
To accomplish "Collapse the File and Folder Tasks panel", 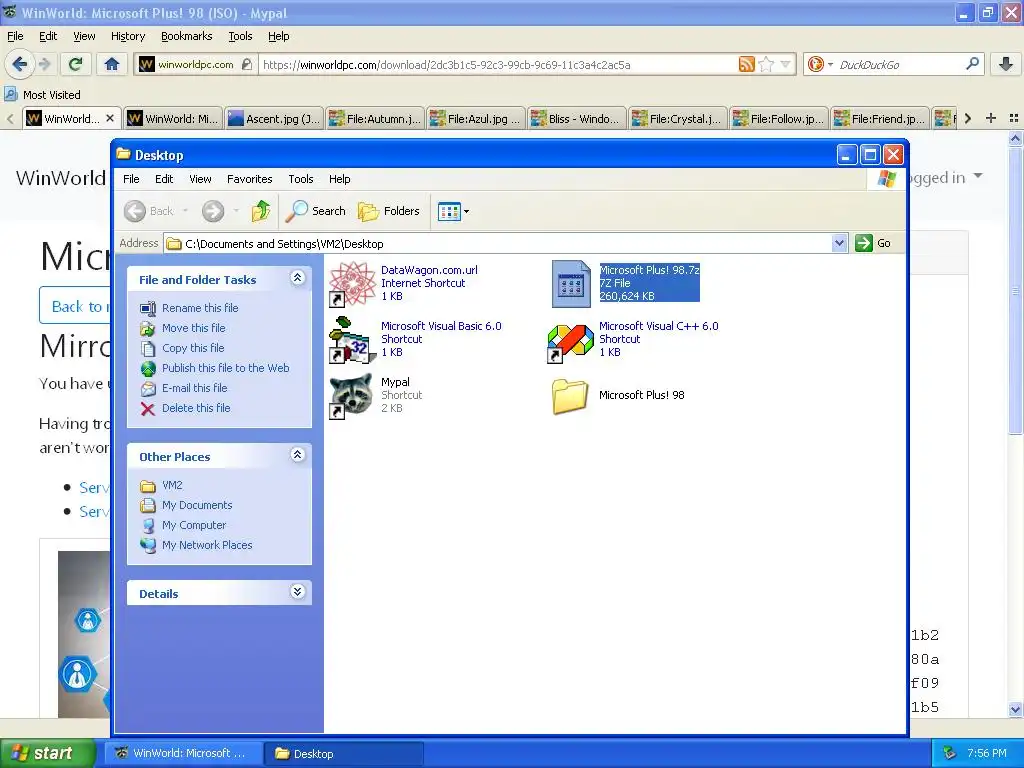I will pos(297,278).
